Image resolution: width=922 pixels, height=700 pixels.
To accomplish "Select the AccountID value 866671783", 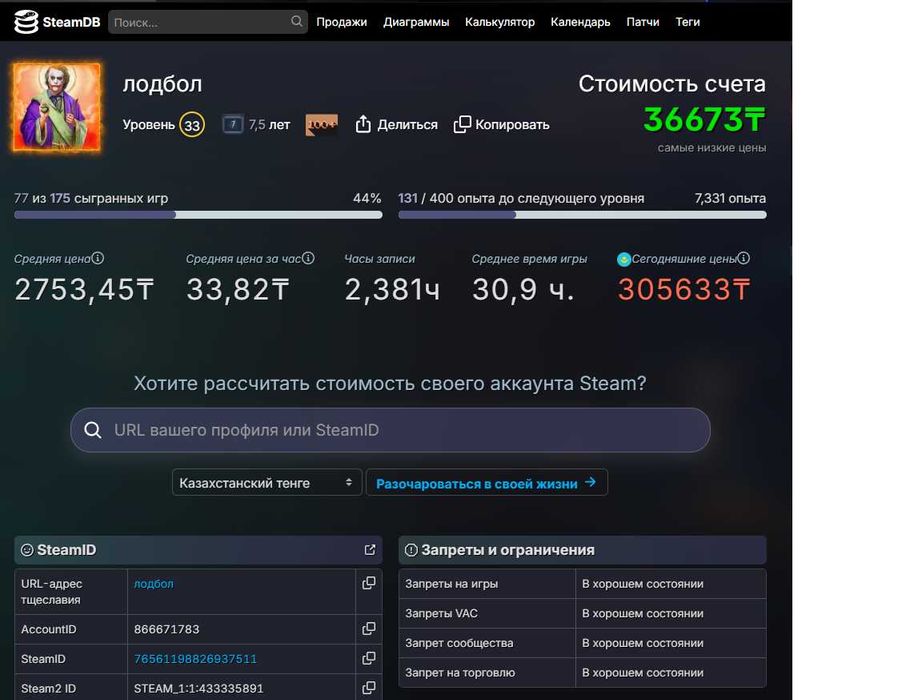I will click(x=166, y=629).
